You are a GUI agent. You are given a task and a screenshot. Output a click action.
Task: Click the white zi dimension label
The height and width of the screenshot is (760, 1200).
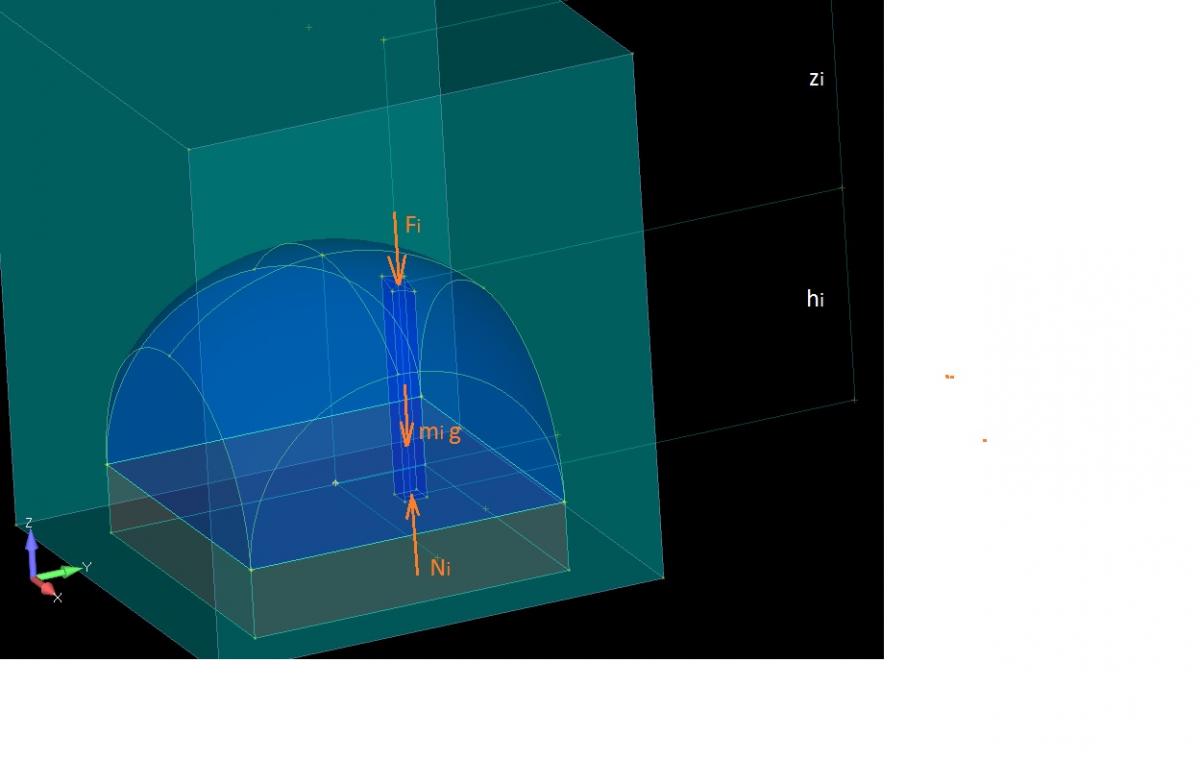click(816, 79)
